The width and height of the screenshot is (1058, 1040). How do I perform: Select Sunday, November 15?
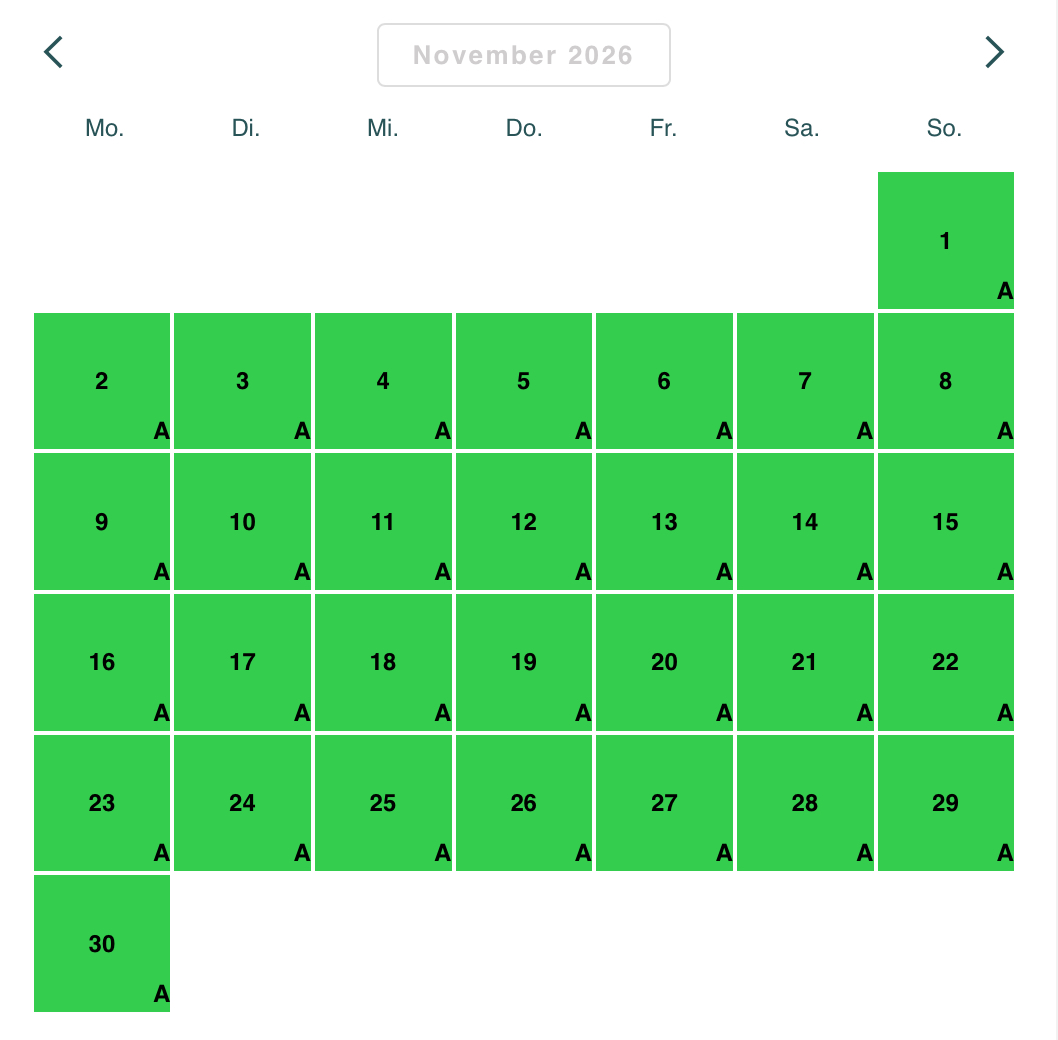point(945,522)
